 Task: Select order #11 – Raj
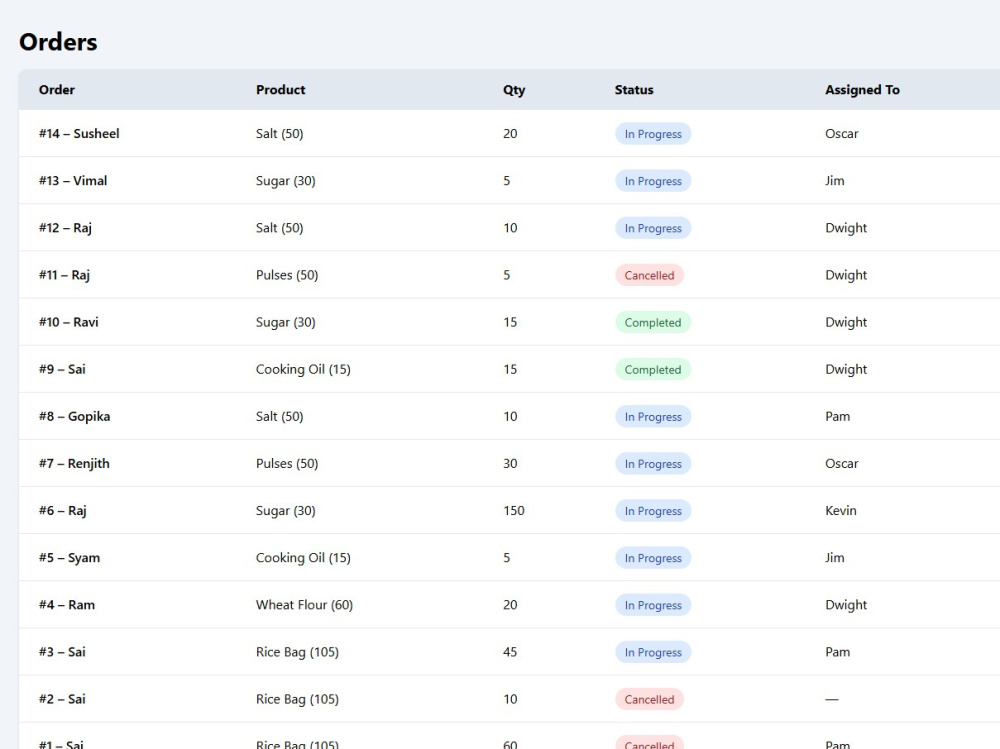tap(64, 275)
